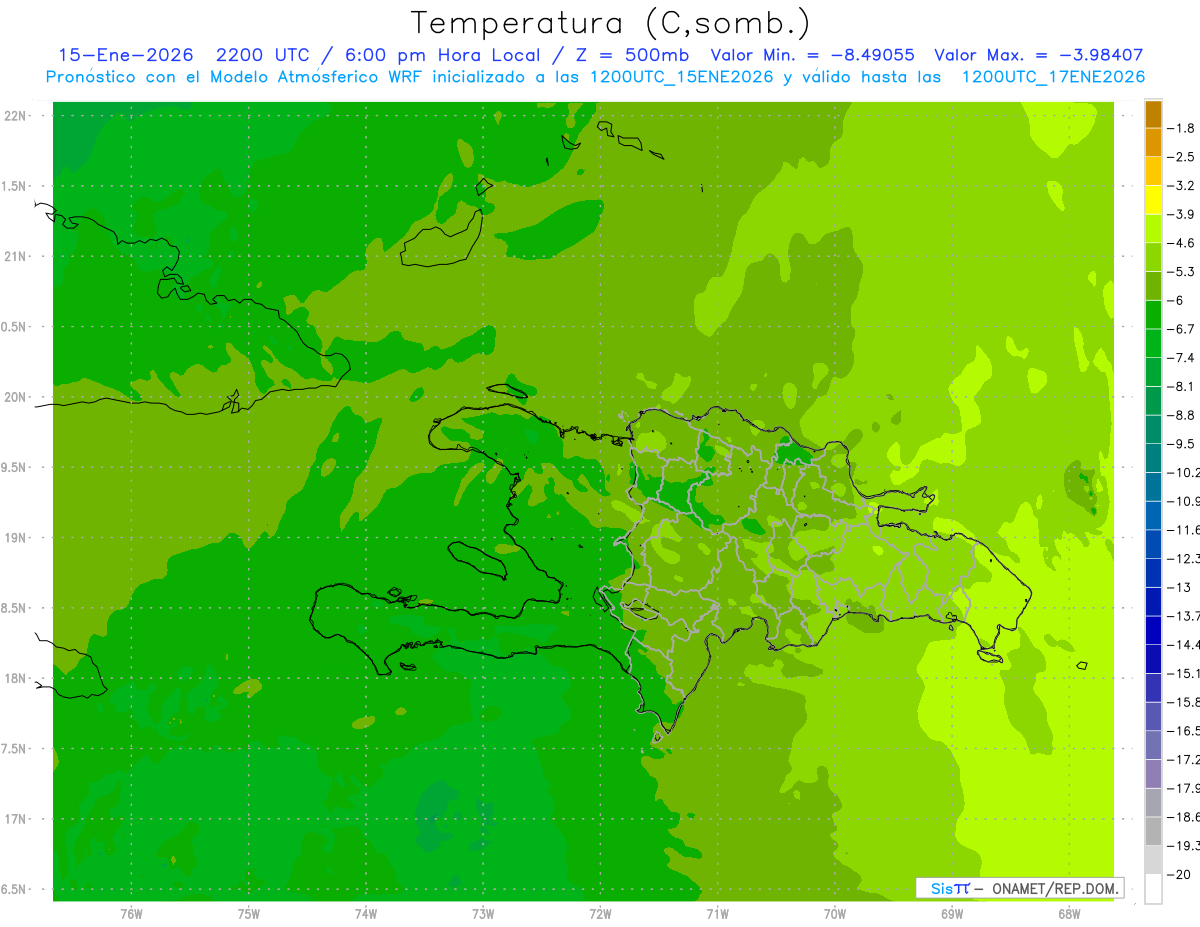Click the 70W longitude label
The image size is (1200, 927).
(x=835, y=914)
